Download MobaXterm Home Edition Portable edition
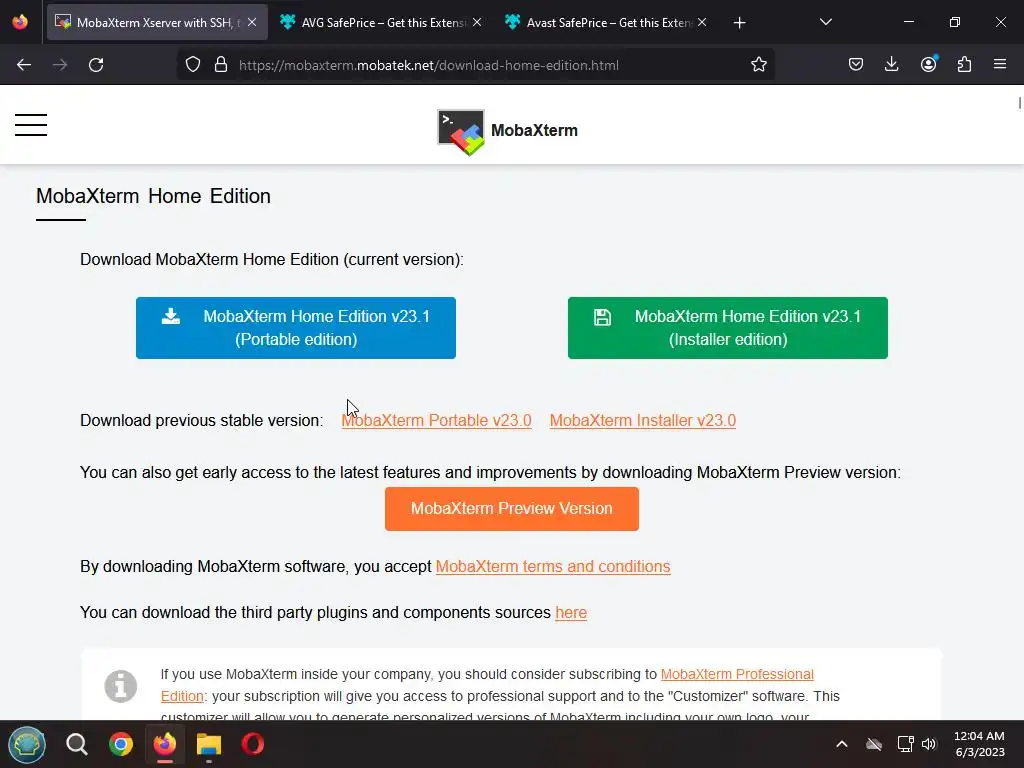Image resolution: width=1024 pixels, height=768 pixels. pyautogui.click(x=296, y=328)
